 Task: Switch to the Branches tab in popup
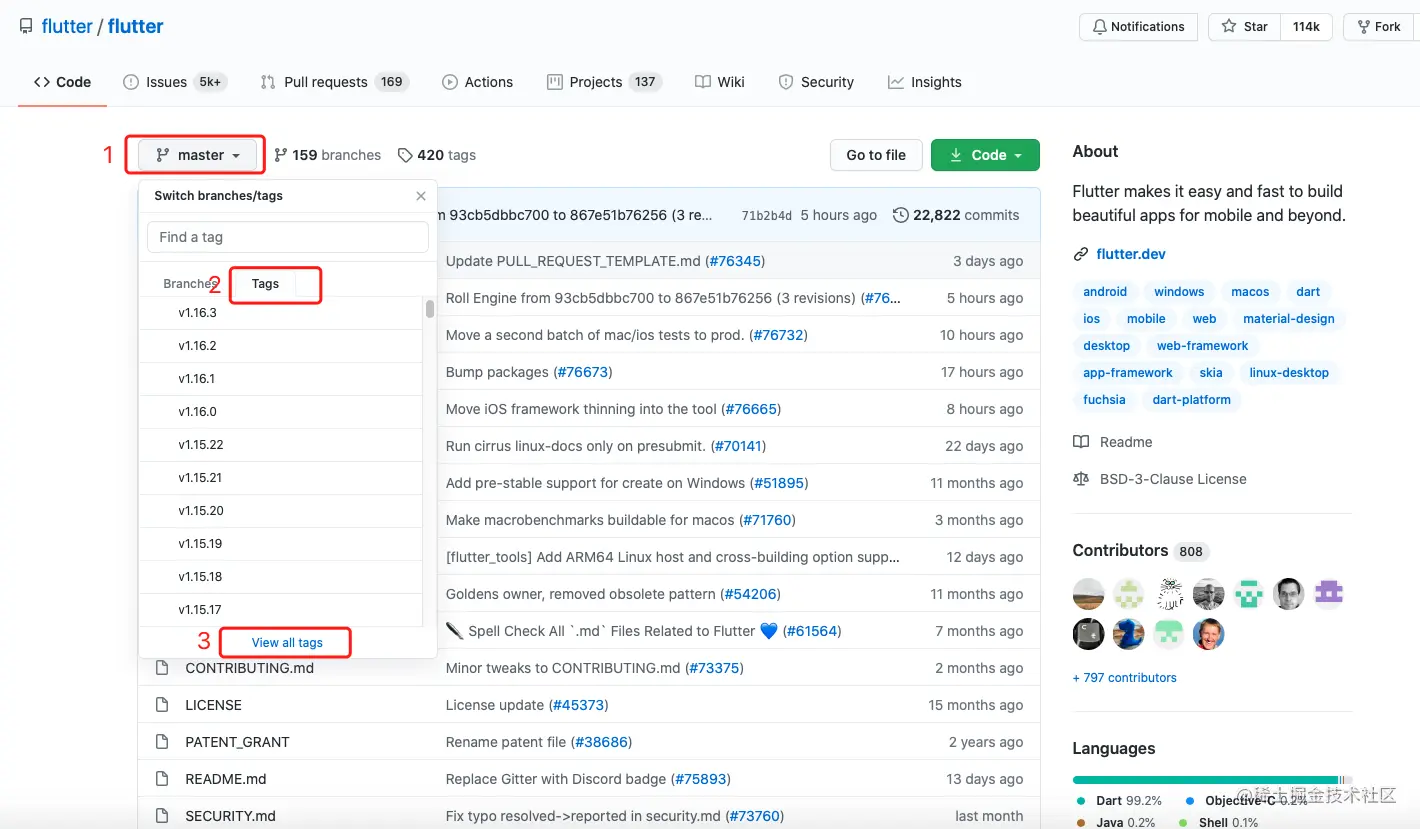pyautogui.click(x=190, y=284)
